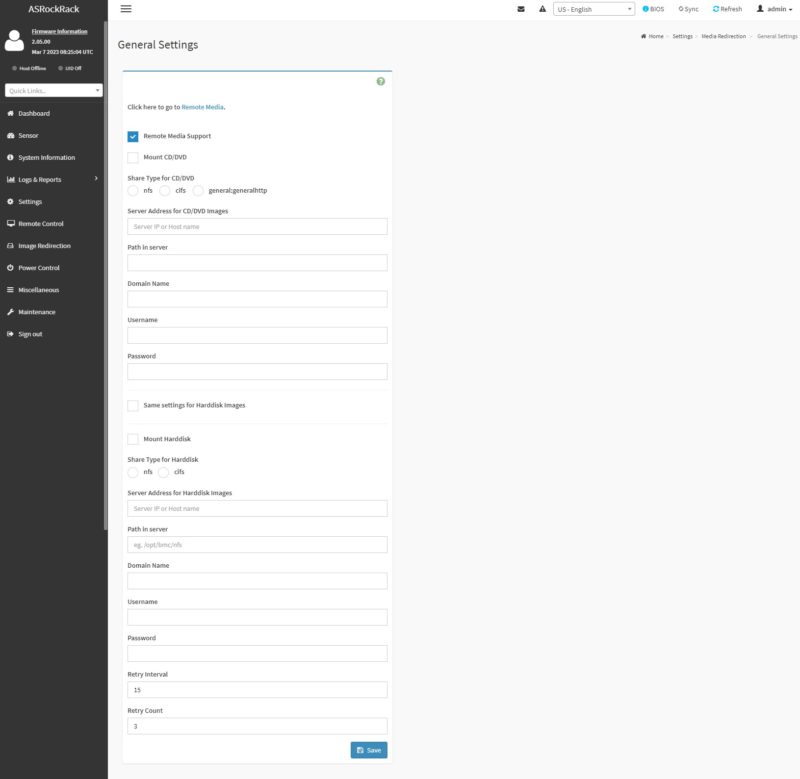
Task: Click the Refresh icon in top bar
Action: point(716,9)
